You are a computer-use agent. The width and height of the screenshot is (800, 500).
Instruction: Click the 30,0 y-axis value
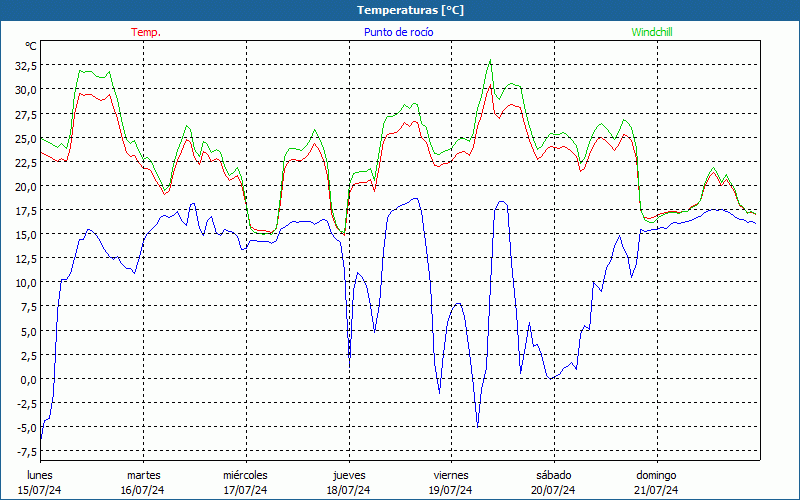click(x=26, y=90)
